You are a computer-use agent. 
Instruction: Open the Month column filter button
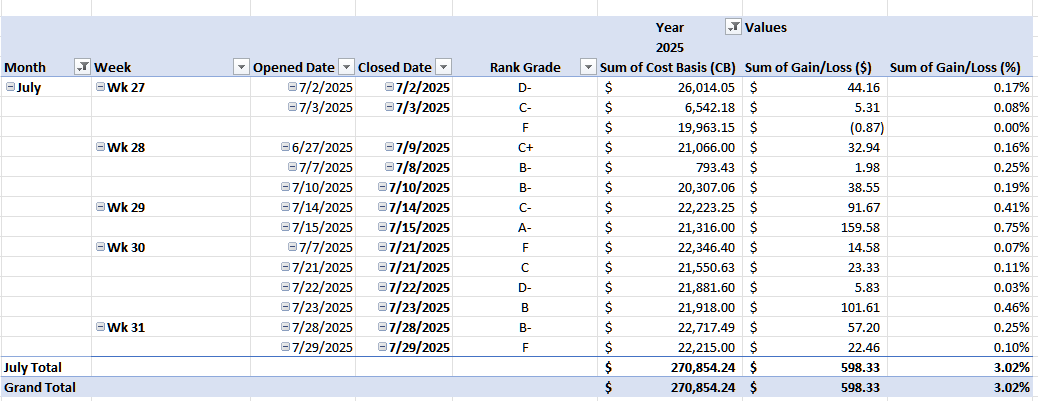[x=82, y=67]
